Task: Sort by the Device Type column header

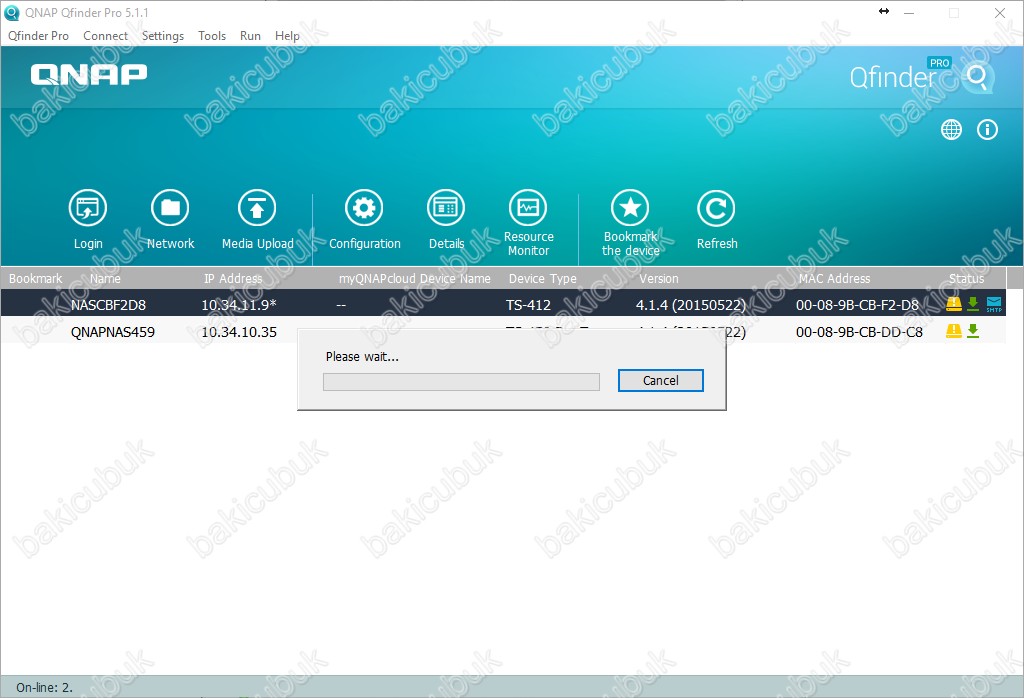Action: click(x=543, y=278)
